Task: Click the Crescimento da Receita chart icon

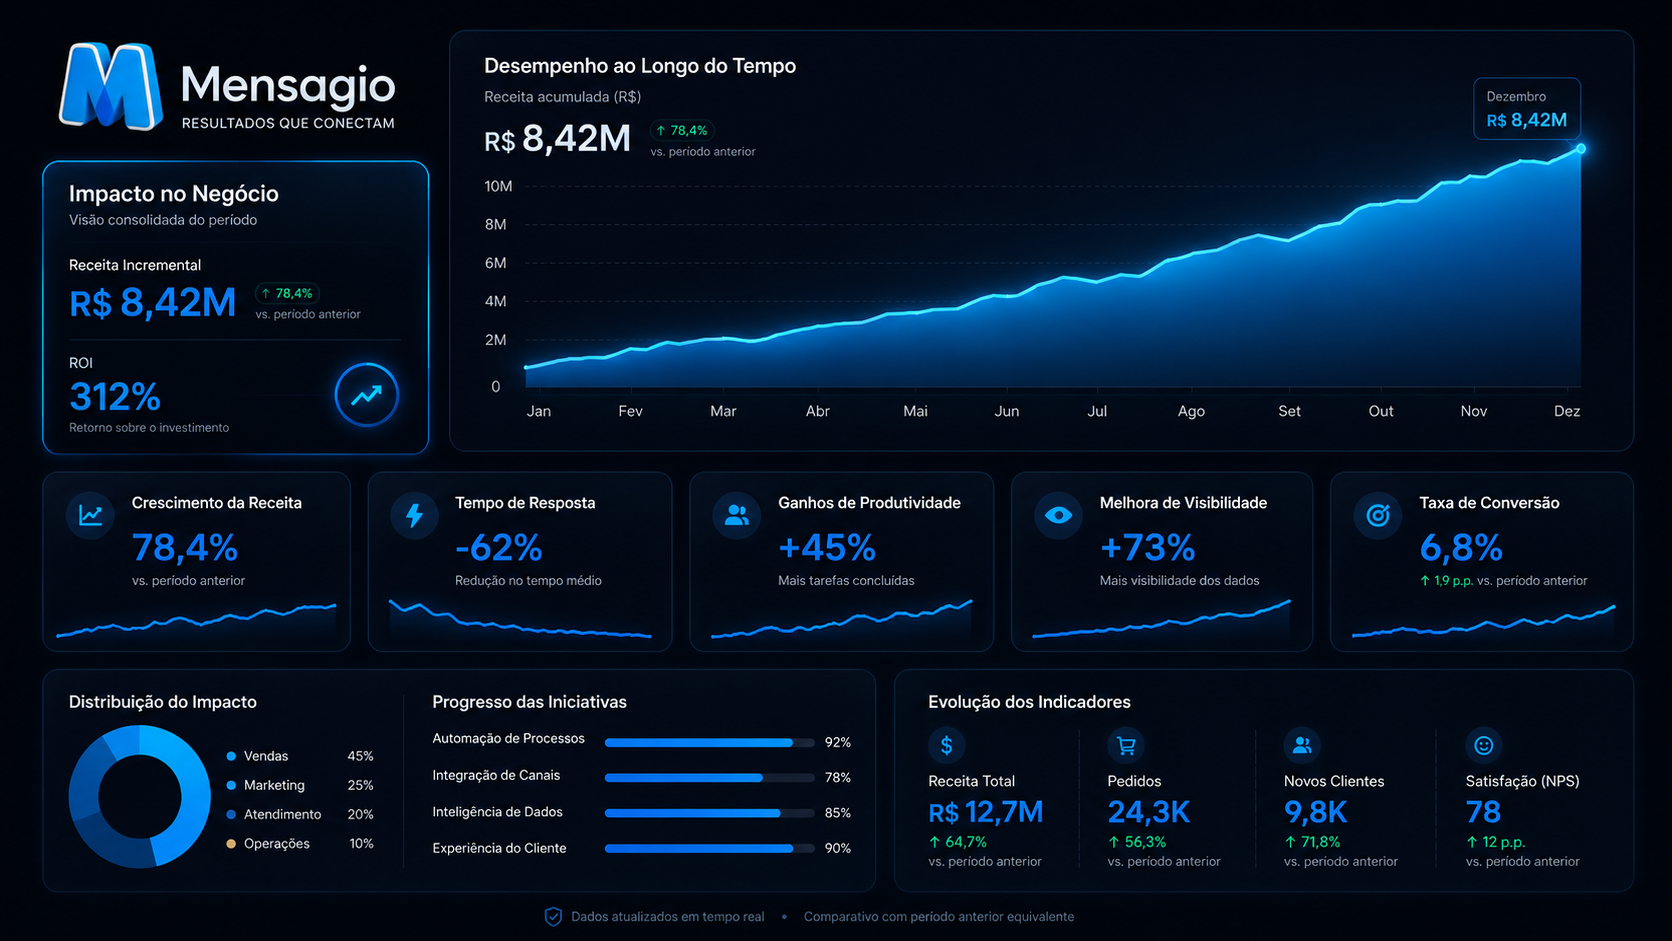Action: (x=90, y=515)
